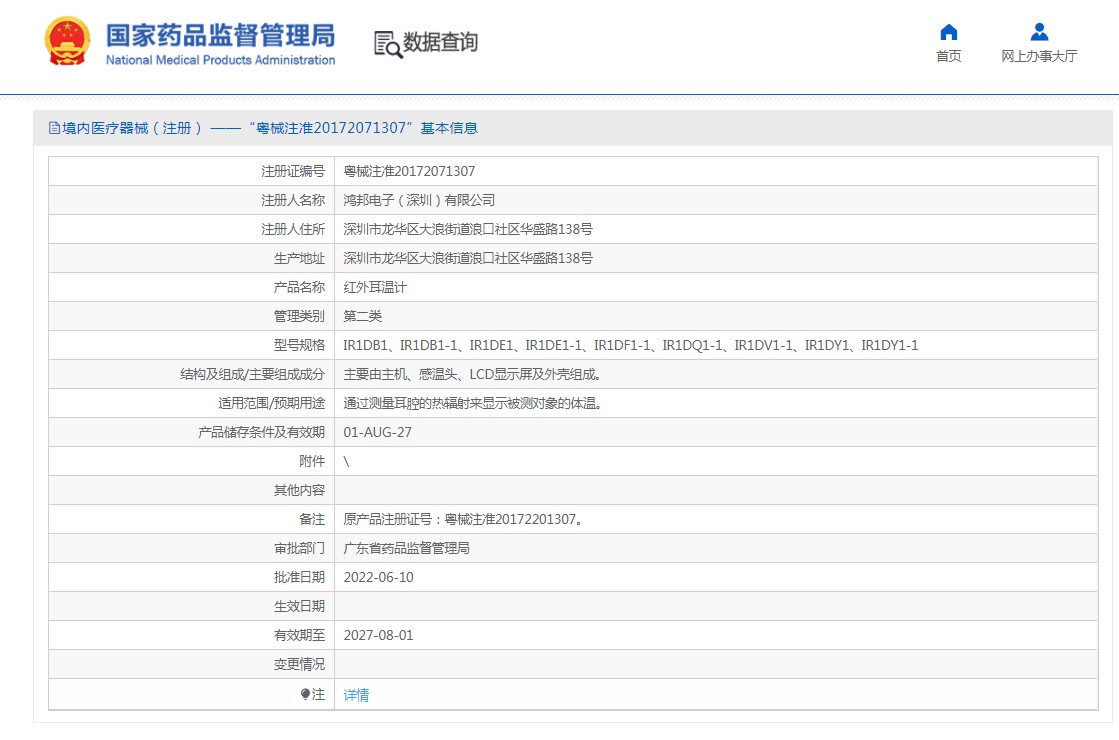Click product name 红外耳温计
Viewport: 1119px width, 740px height.
[375, 288]
